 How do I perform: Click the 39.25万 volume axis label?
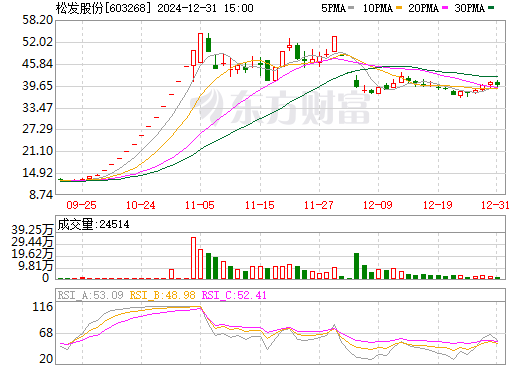pos(32,230)
